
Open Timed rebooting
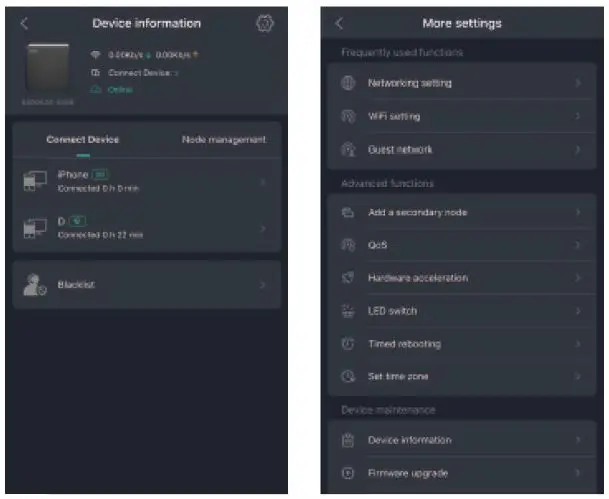coord(462,344)
